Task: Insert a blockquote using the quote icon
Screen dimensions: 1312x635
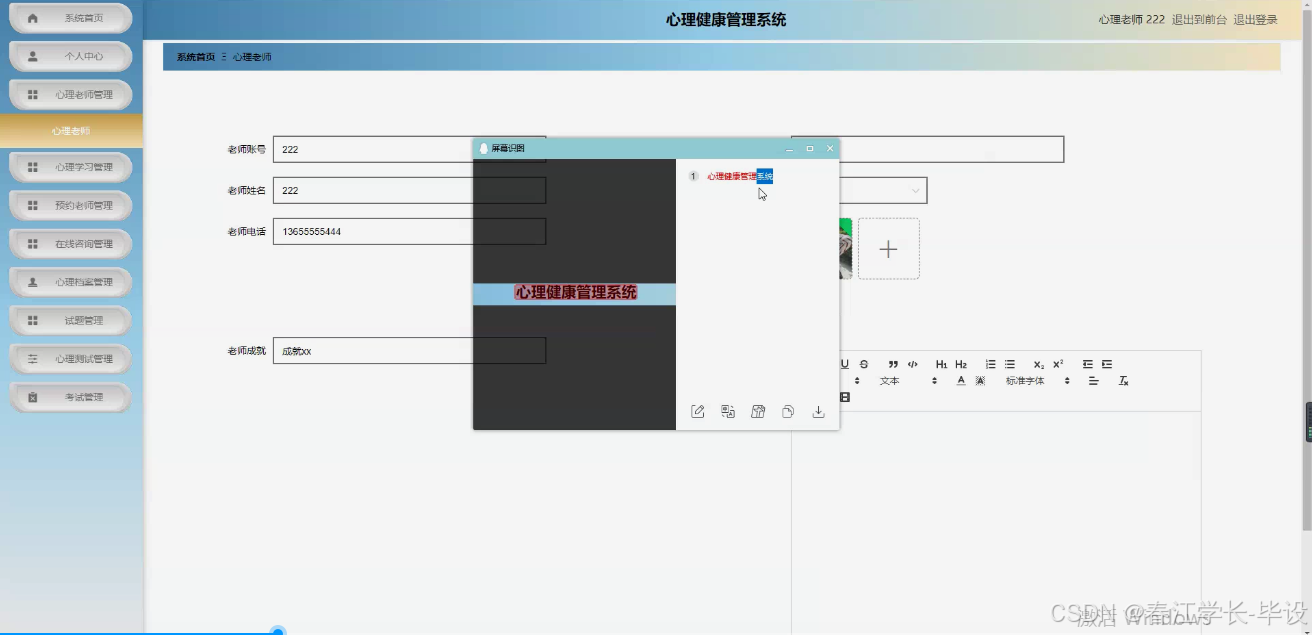Action: tap(893, 365)
